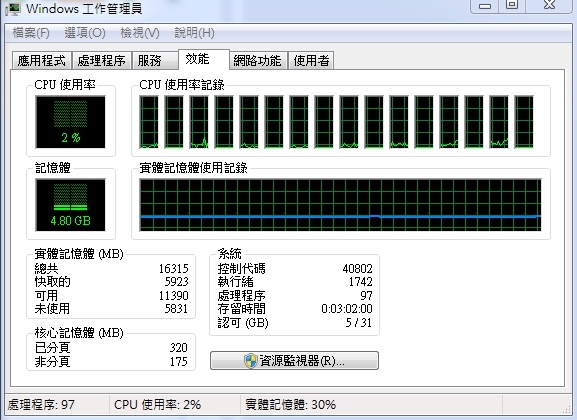577x420 pixels.
Task: Open the 檔案(F) menu
Action: coord(31,33)
